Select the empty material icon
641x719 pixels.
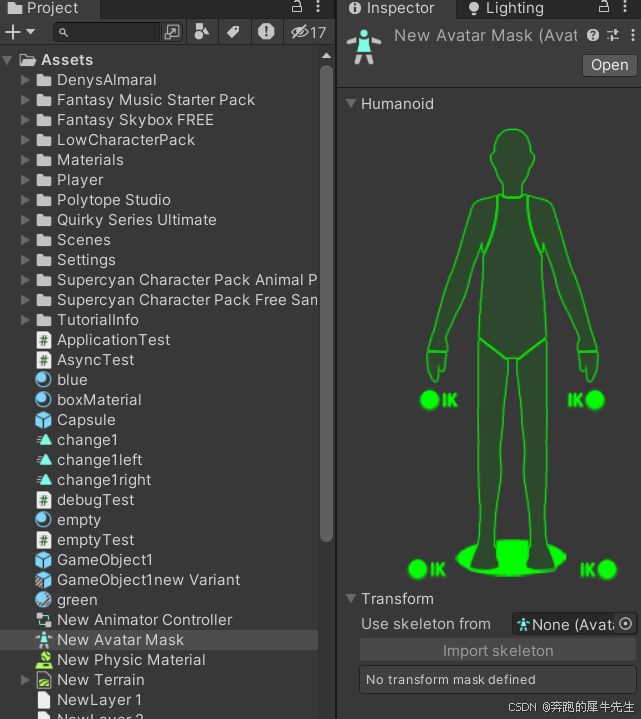tap(44, 520)
